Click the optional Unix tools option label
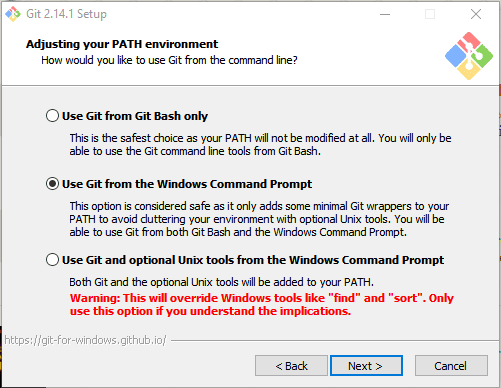This screenshot has height=388, width=501. (x=253, y=260)
